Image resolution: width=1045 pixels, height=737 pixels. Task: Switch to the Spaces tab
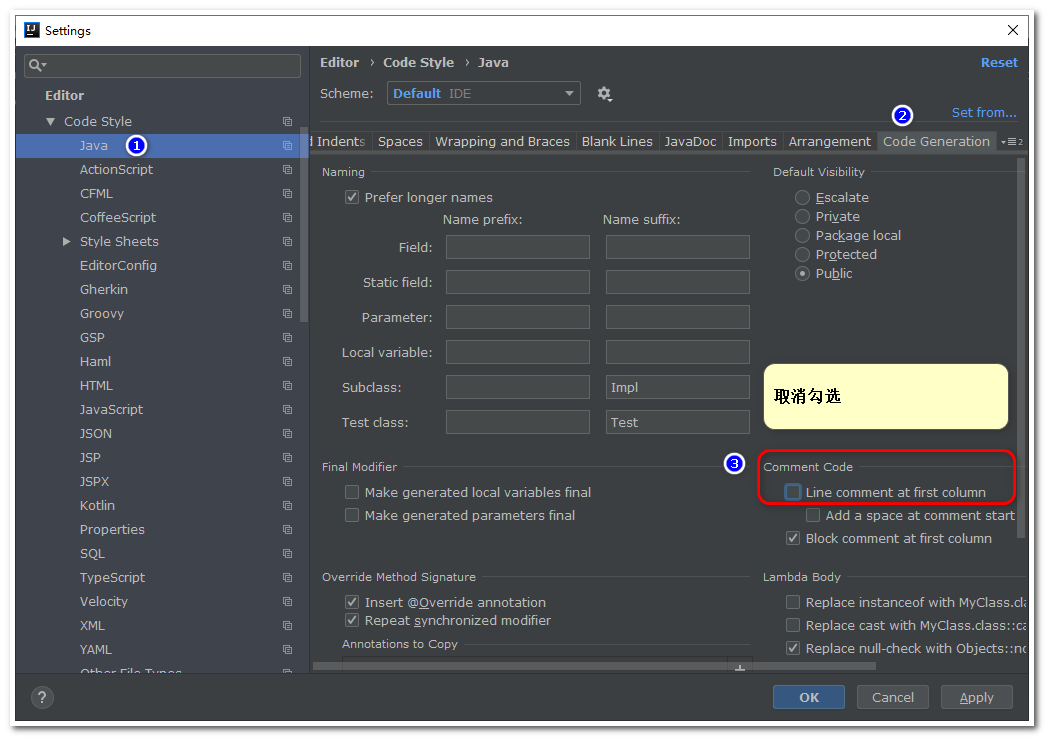(401, 141)
